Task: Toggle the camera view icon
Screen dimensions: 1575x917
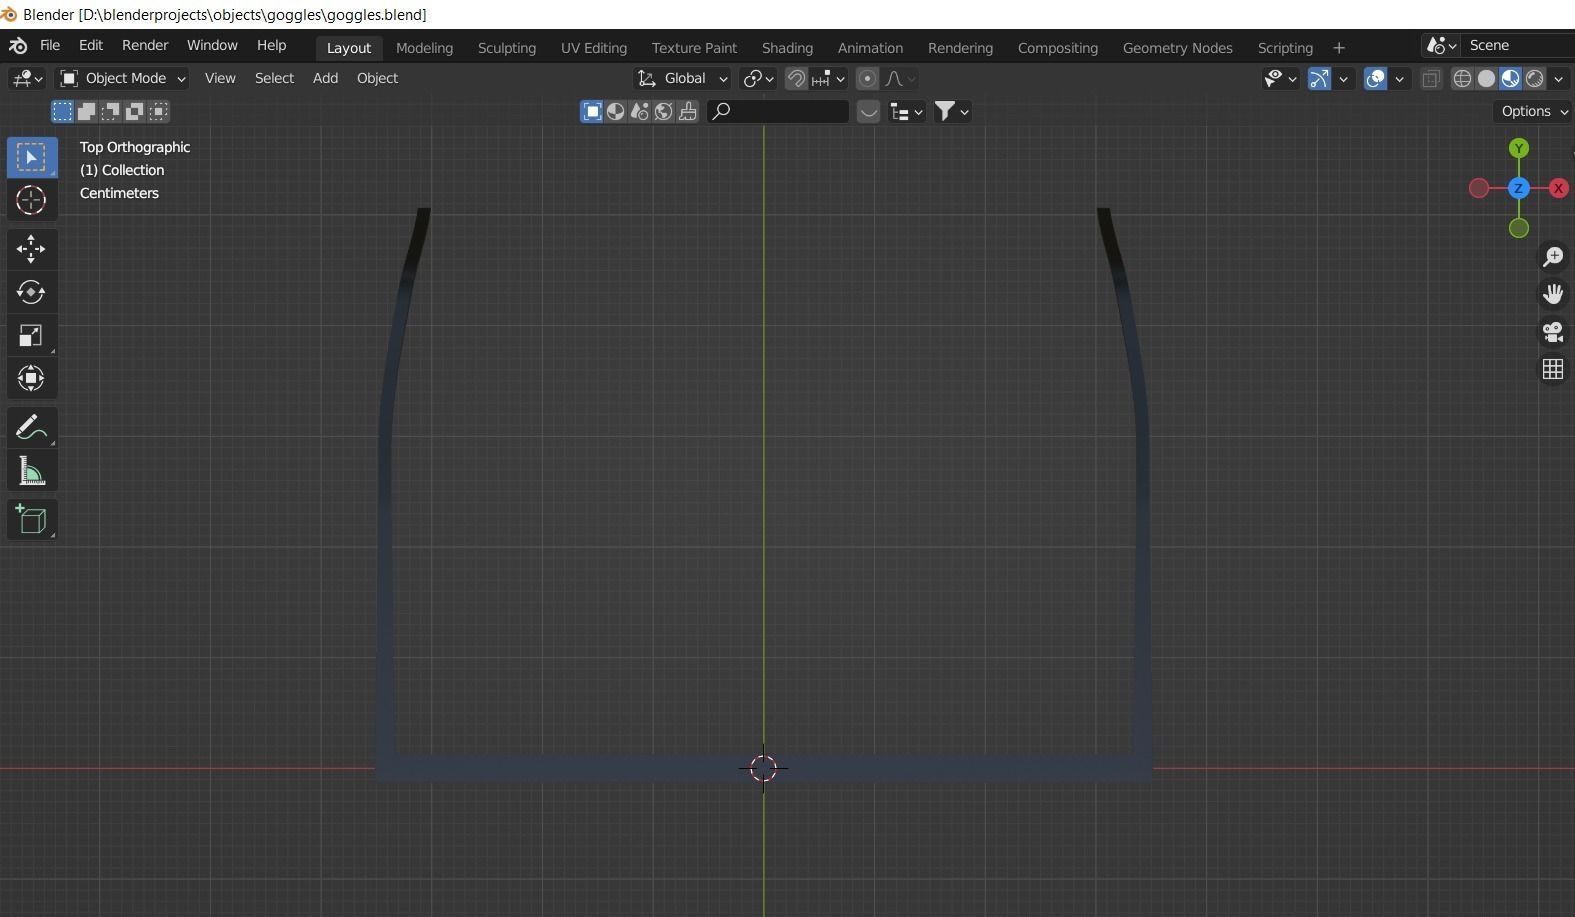Action: (x=1553, y=331)
